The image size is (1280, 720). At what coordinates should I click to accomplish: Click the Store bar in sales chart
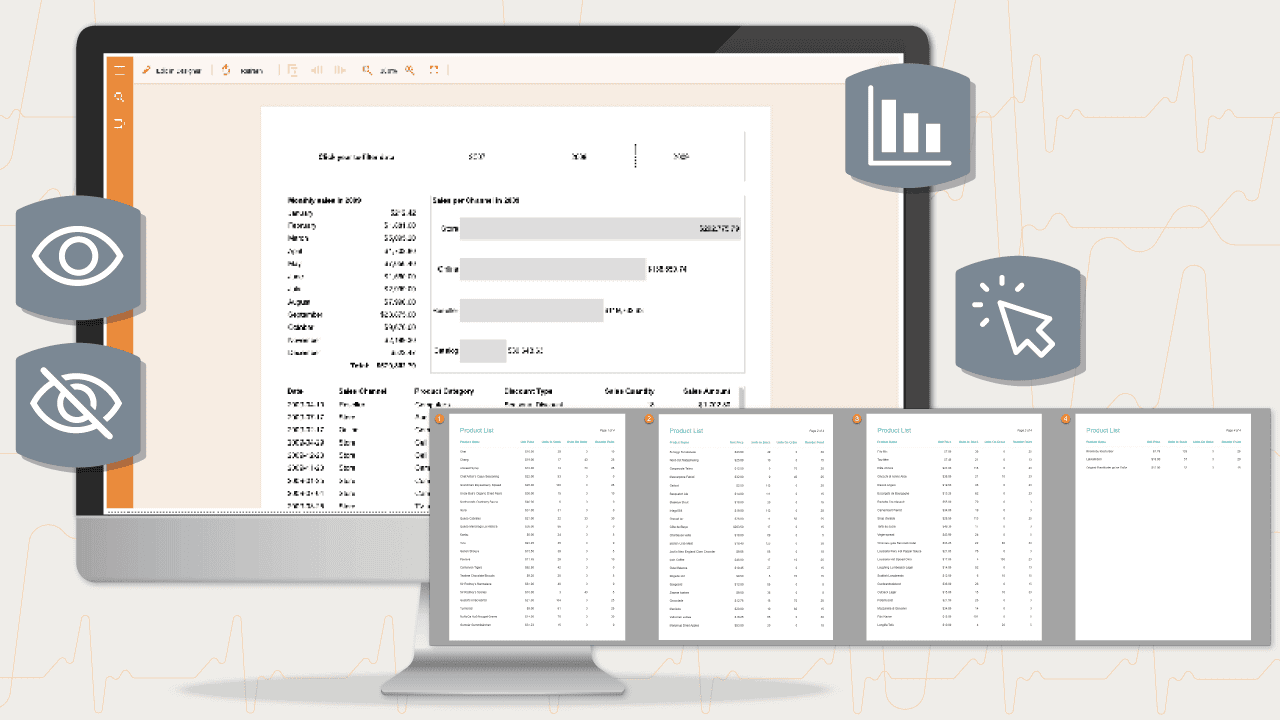tap(600, 229)
